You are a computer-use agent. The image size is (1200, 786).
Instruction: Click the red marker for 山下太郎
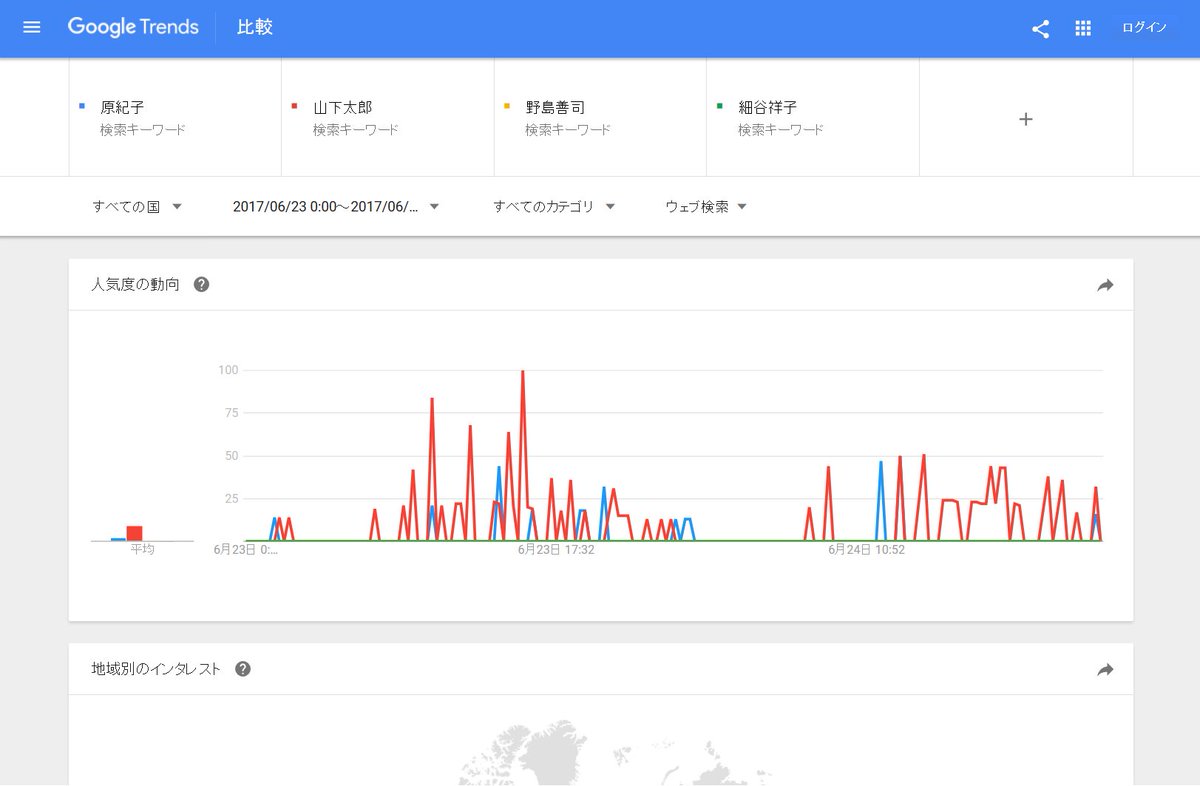click(x=294, y=105)
